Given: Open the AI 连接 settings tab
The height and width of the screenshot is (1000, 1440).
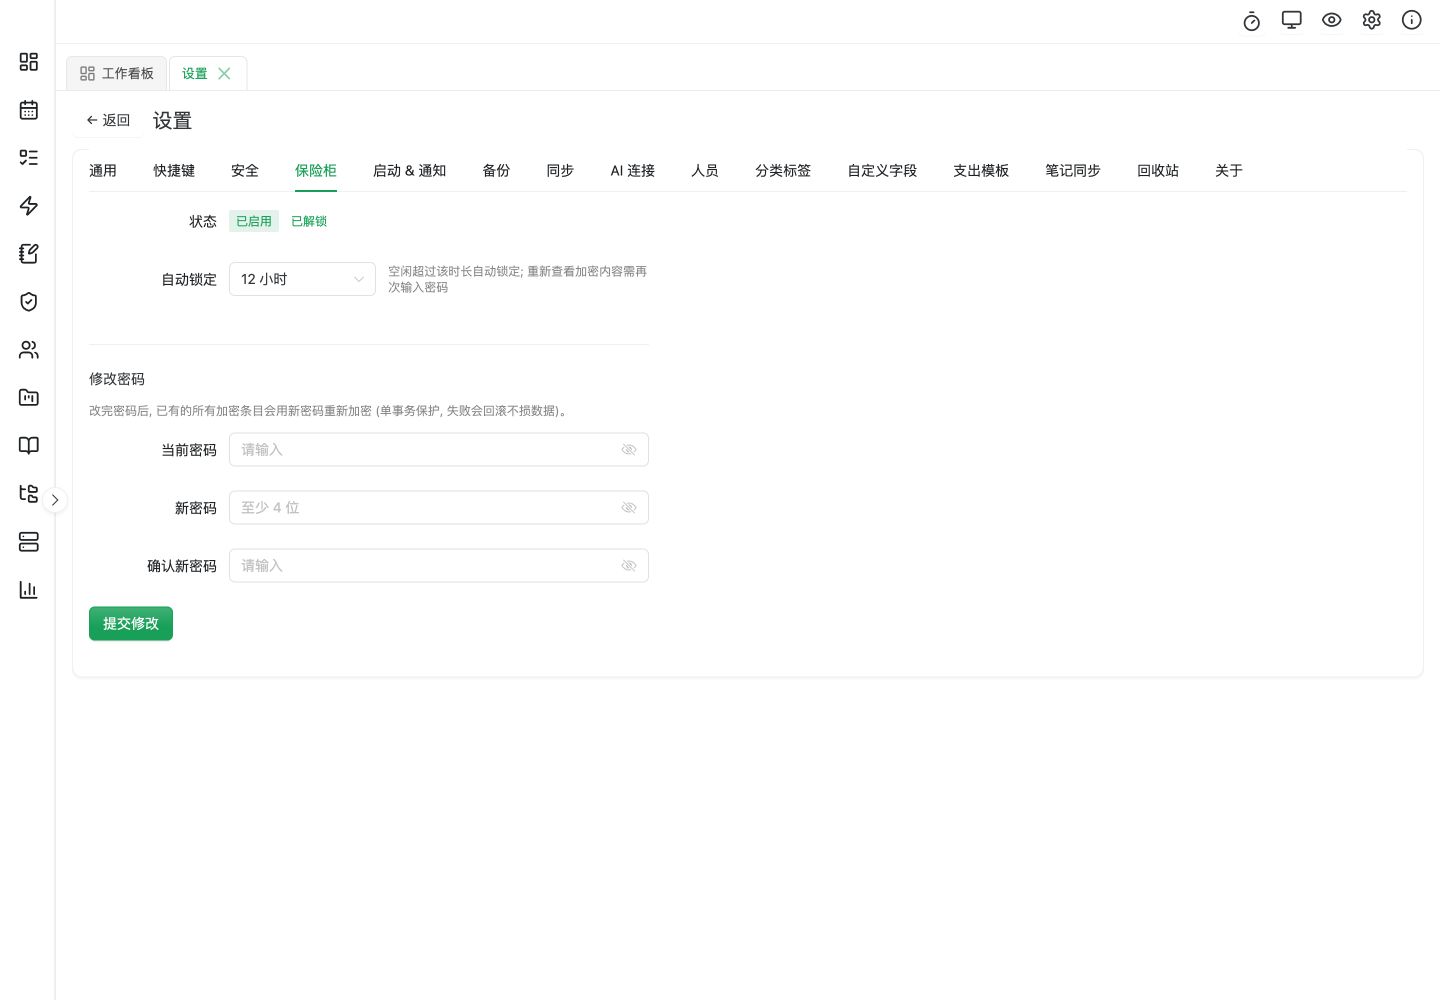Looking at the screenshot, I should coord(633,171).
